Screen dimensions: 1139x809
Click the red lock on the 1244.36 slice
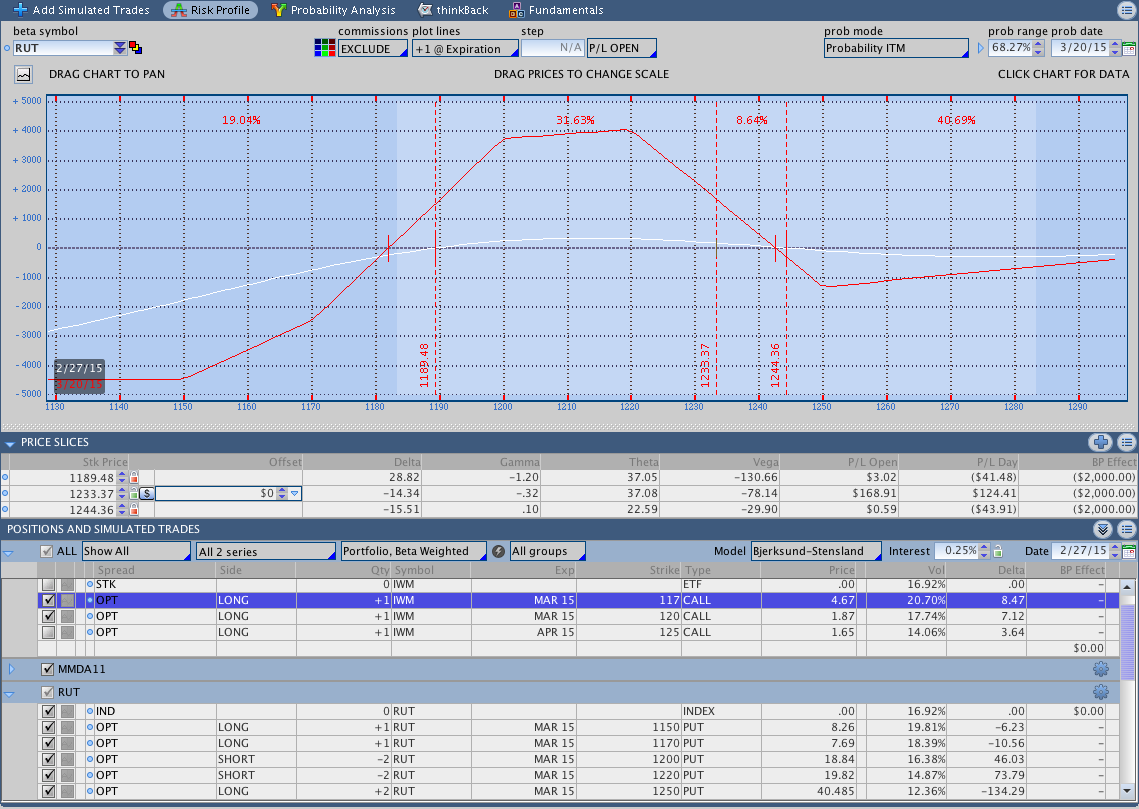click(x=134, y=510)
